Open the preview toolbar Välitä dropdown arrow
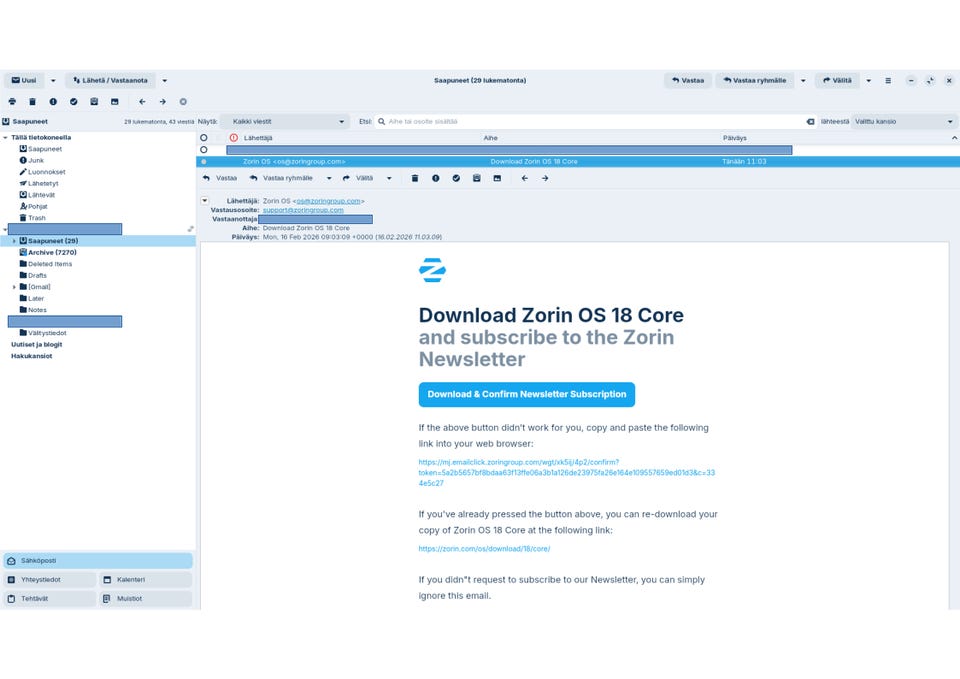 [389, 178]
